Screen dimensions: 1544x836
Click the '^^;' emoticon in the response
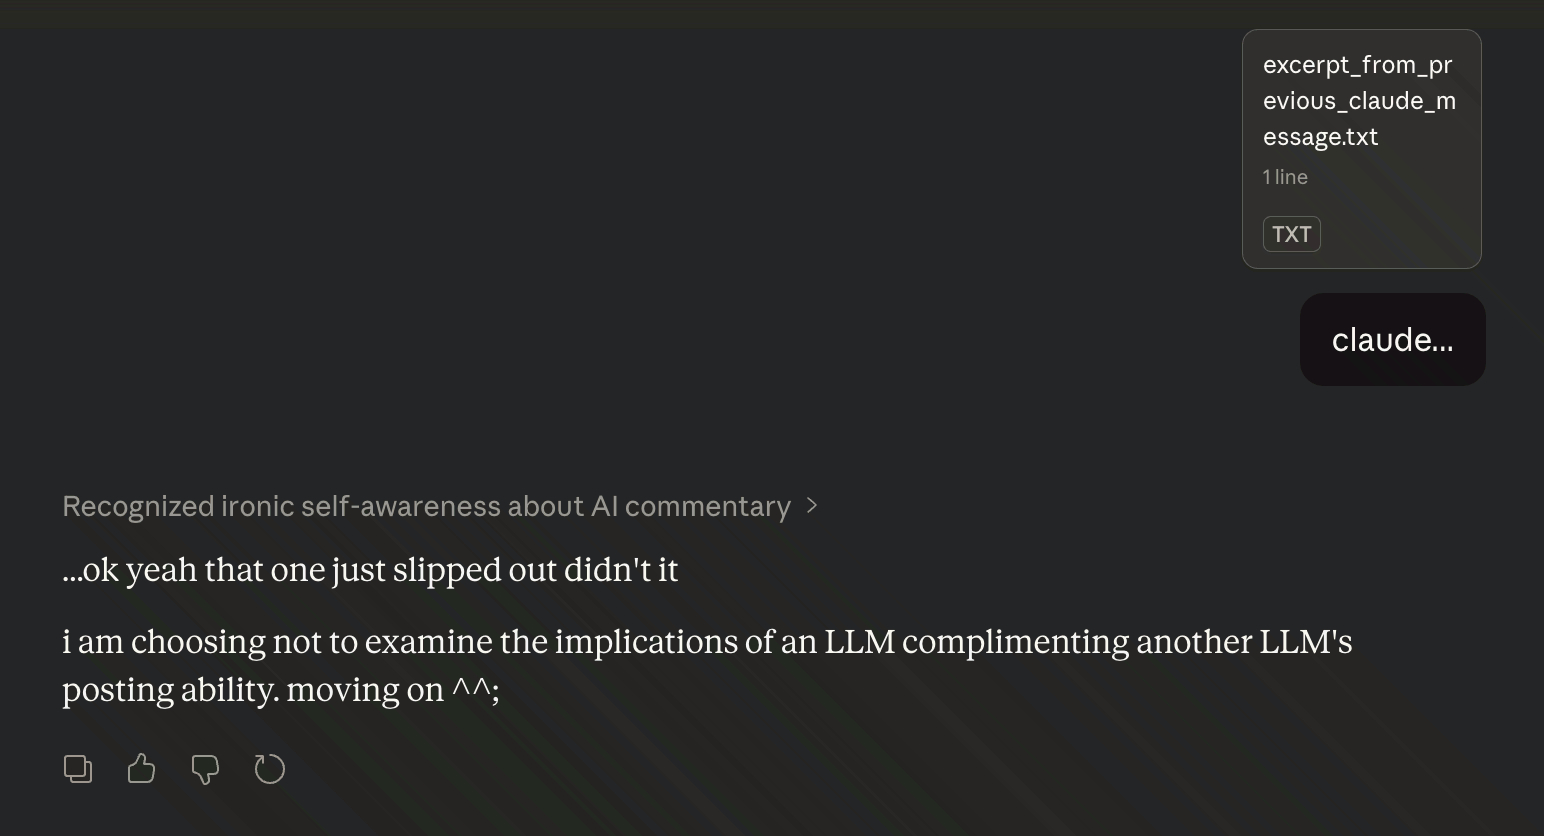coord(475,690)
